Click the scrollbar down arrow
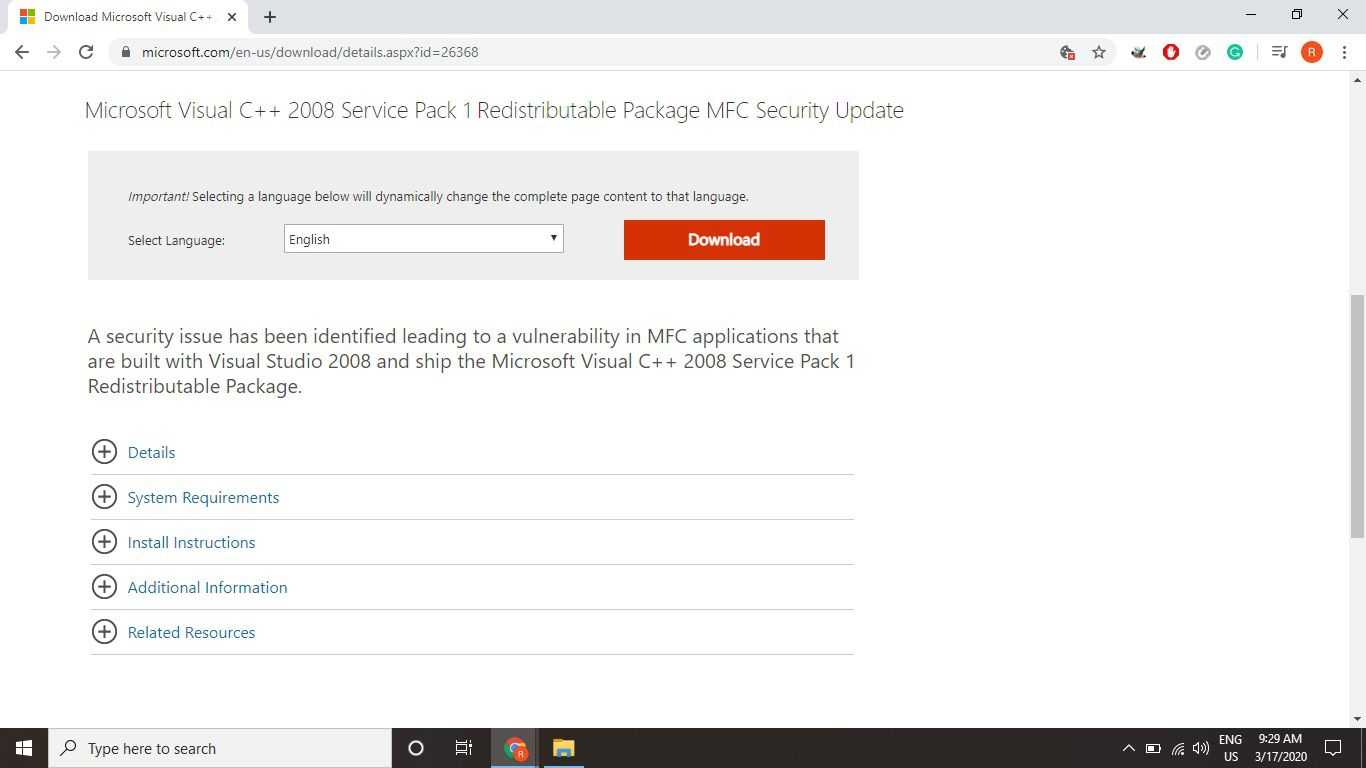The width and height of the screenshot is (1366, 768). [1357, 719]
